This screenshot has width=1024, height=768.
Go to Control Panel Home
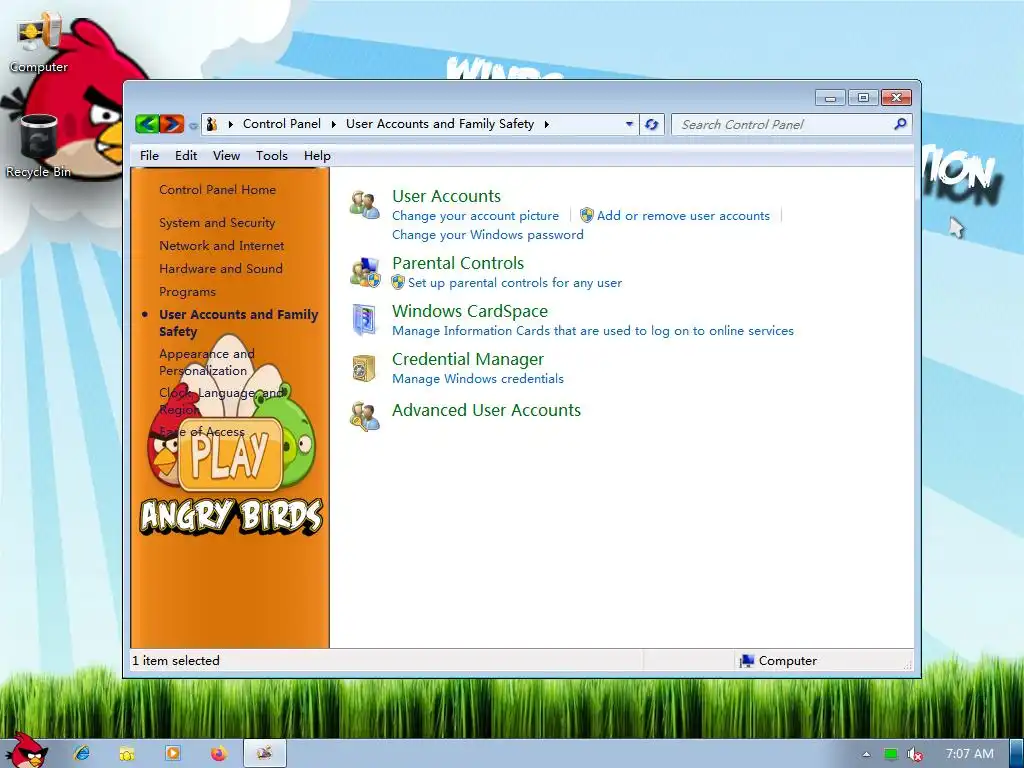pos(217,189)
